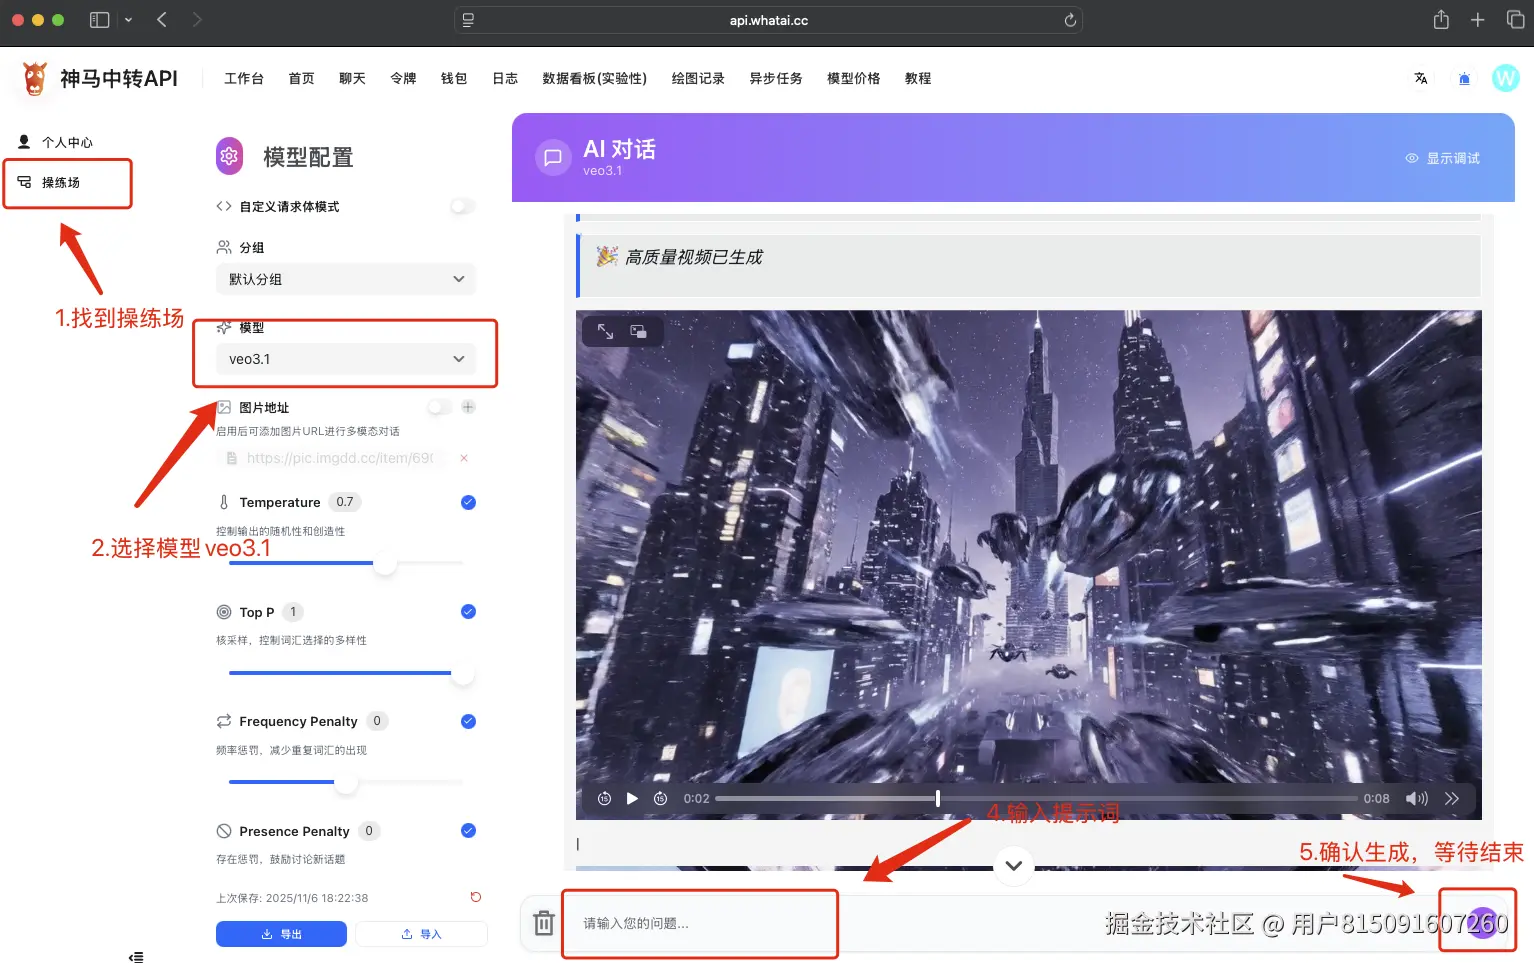Screen dimensions: 1534x963
Task: Mute the video volume
Action: pos(1416,798)
